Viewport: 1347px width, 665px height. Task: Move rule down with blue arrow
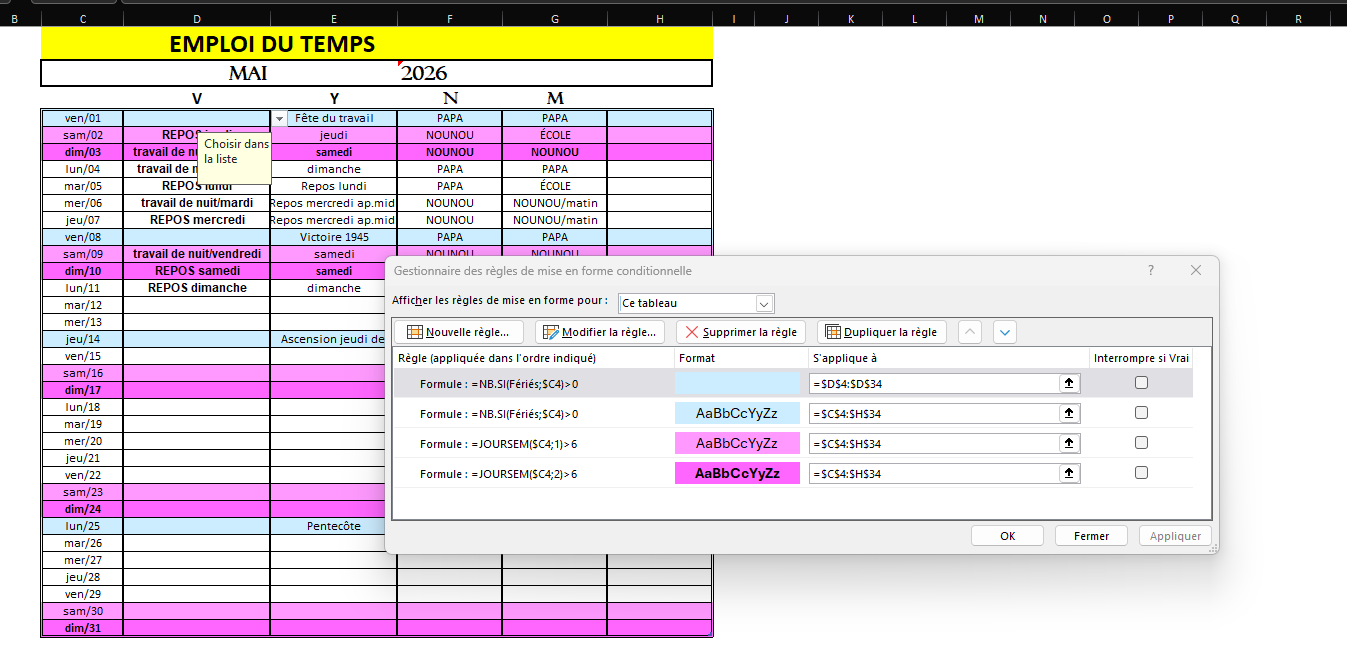(x=1005, y=332)
